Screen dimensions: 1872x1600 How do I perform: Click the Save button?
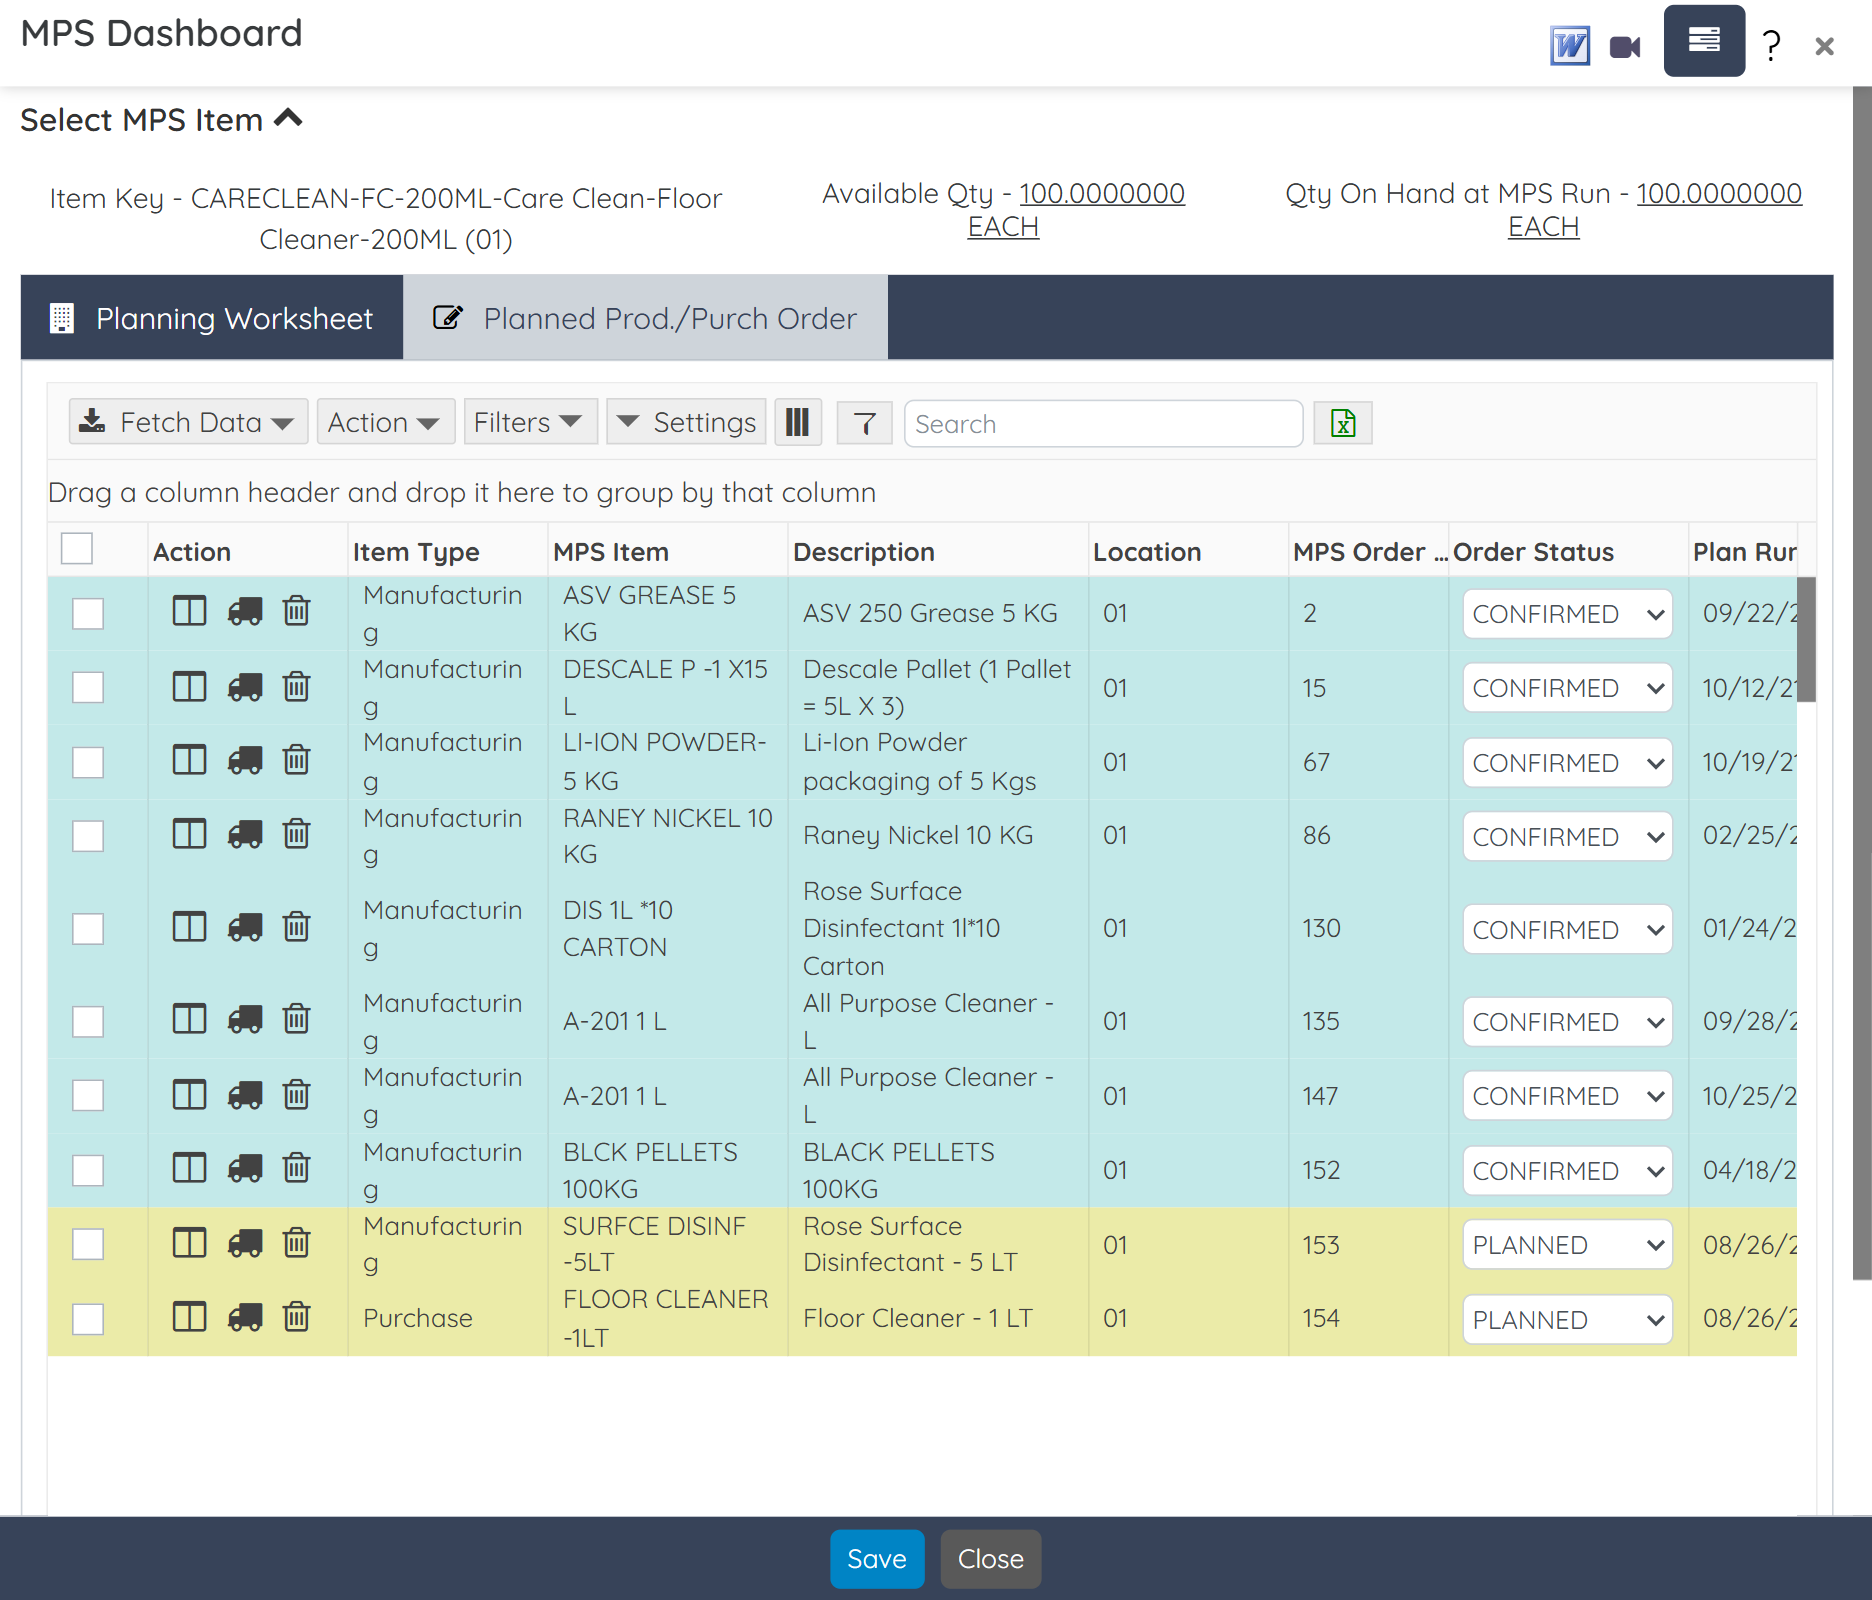876,1558
